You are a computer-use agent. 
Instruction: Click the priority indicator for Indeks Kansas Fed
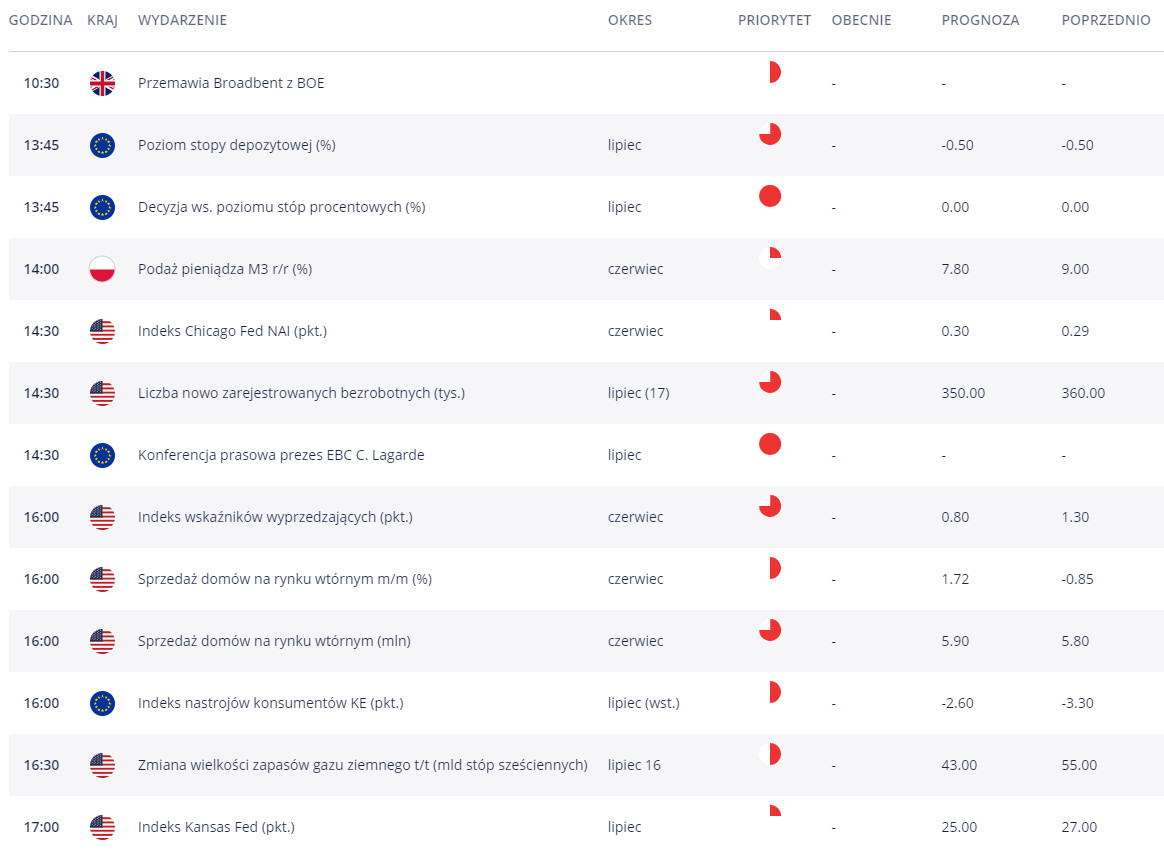[x=771, y=816]
